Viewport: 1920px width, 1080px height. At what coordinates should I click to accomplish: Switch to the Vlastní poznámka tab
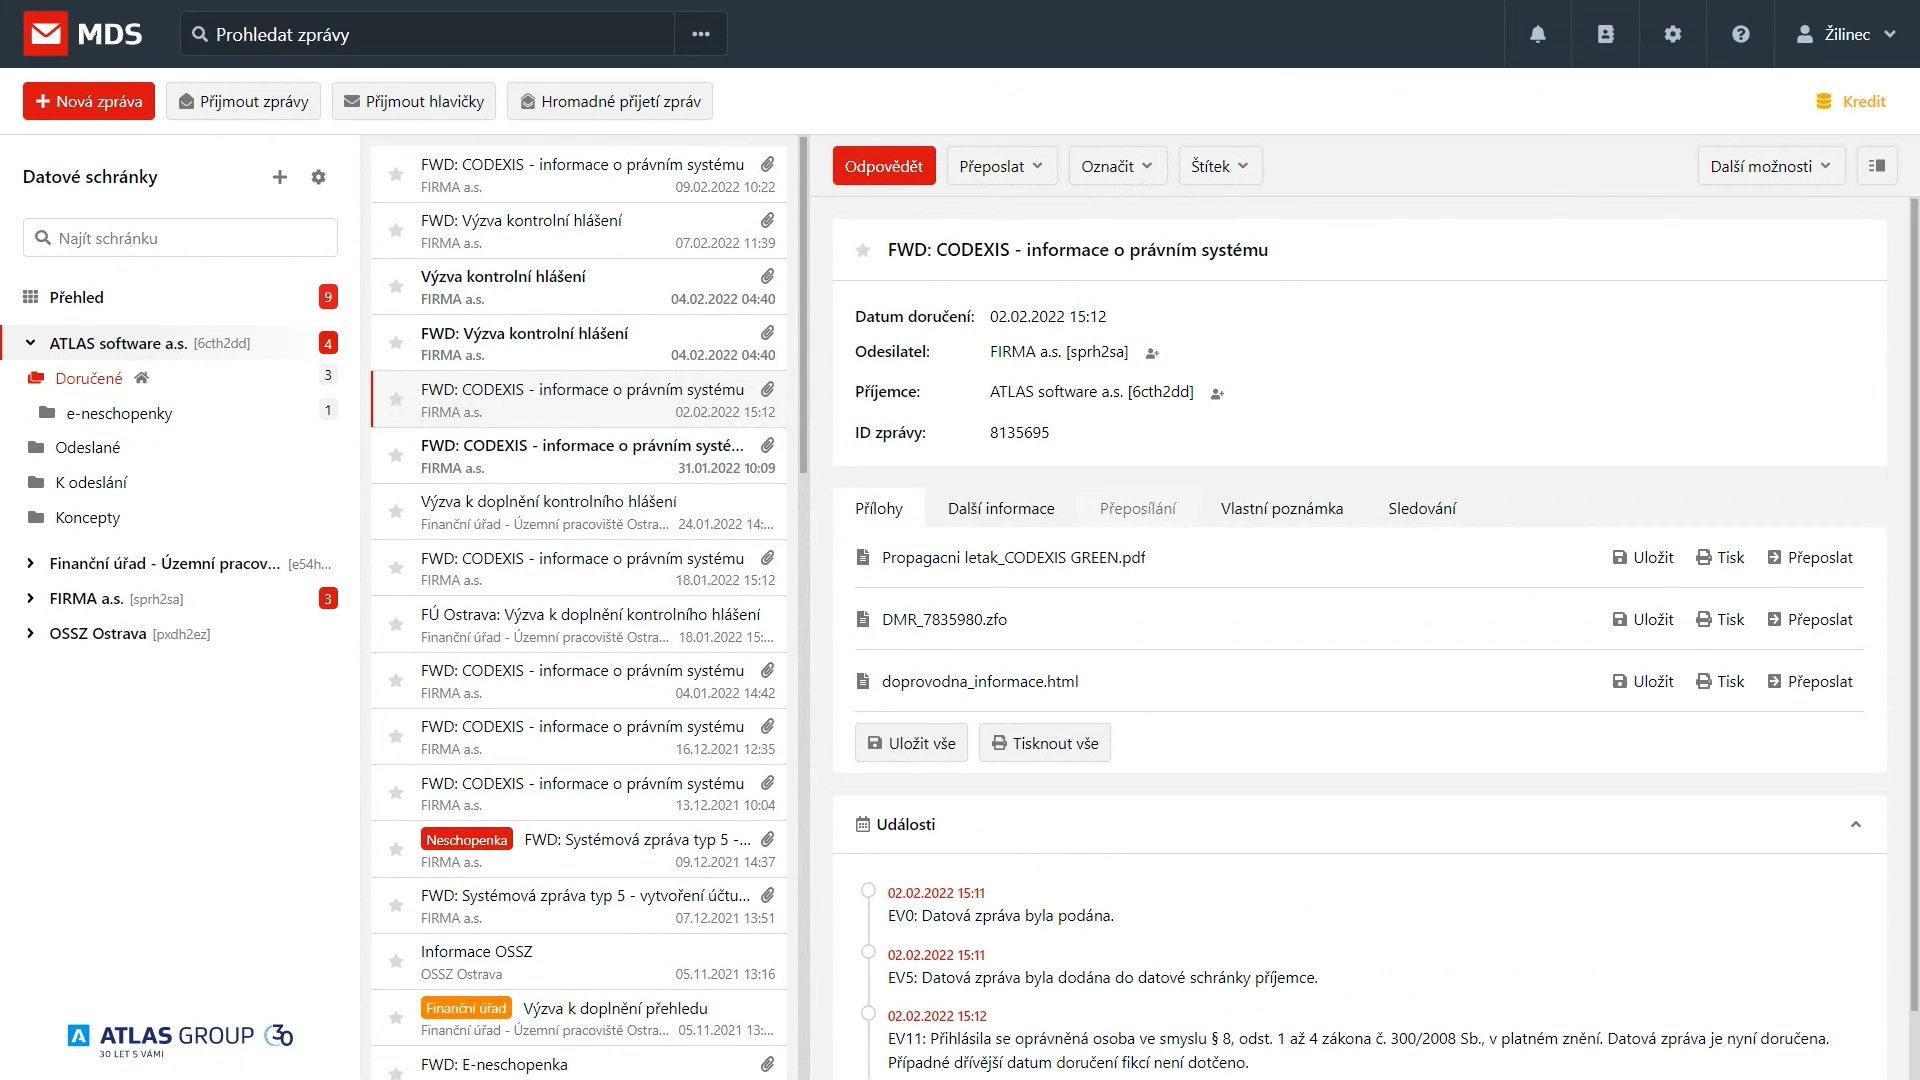[1282, 508]
